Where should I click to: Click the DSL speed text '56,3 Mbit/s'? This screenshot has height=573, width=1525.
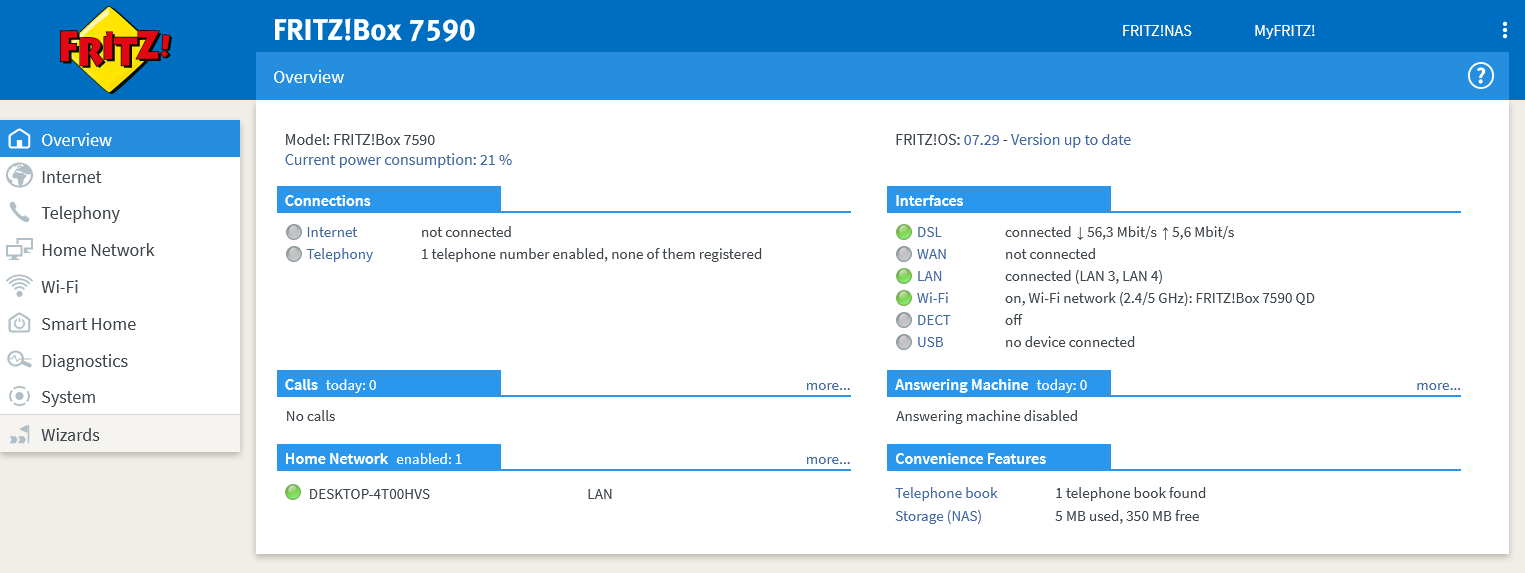coord(1122,232)
